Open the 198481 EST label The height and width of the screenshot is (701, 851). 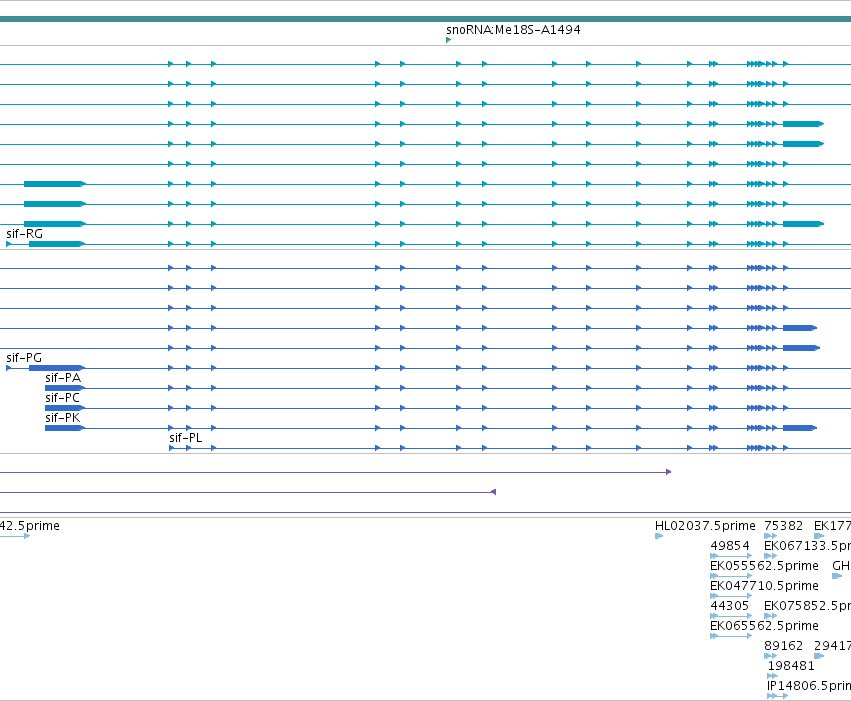pyautogui.click(x=791, y=667)
